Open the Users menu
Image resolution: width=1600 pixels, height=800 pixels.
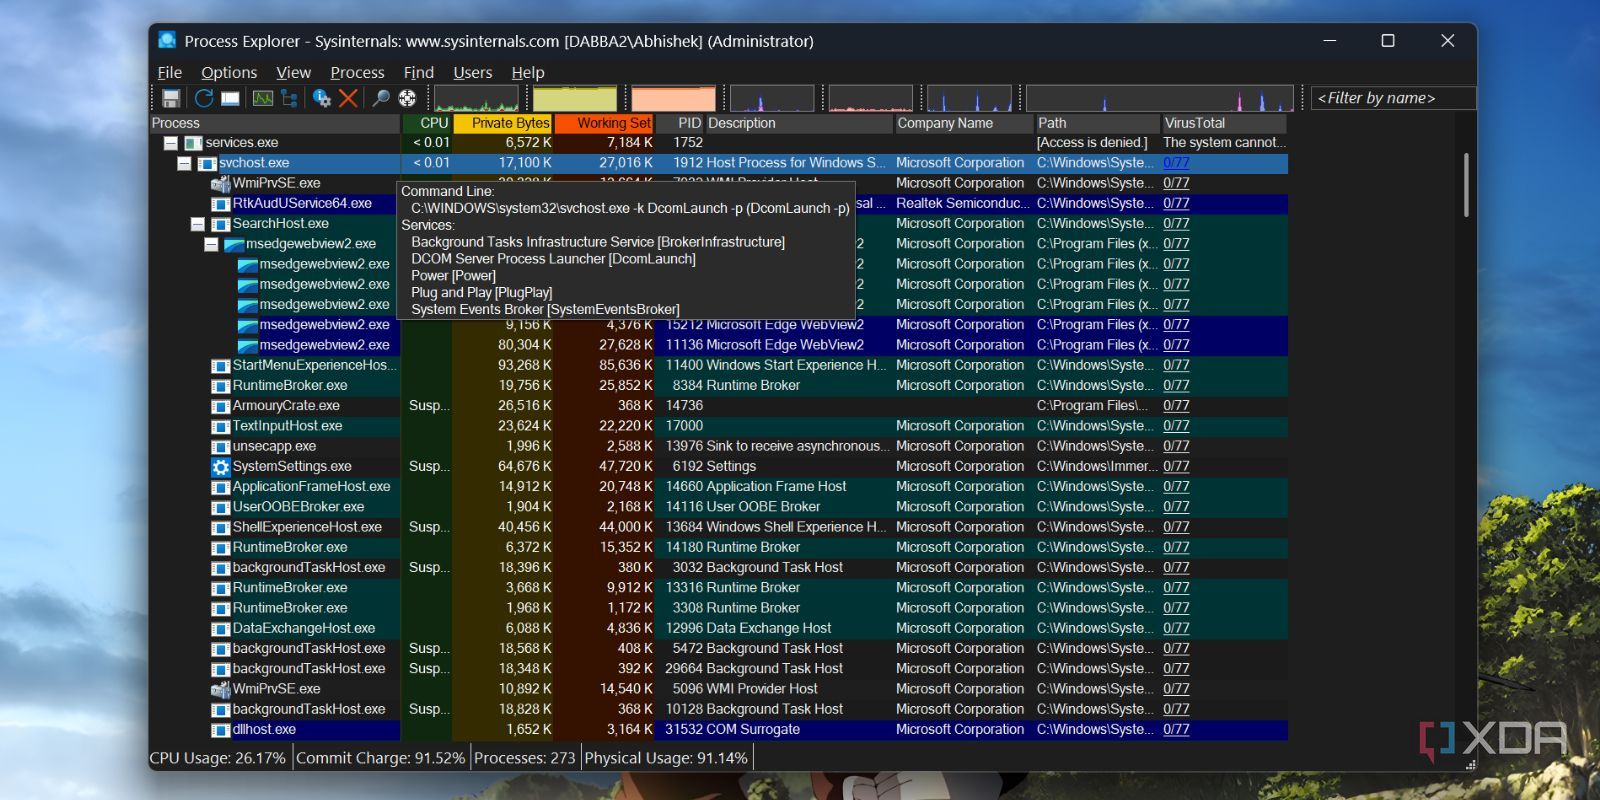click(x=472, y=72)
